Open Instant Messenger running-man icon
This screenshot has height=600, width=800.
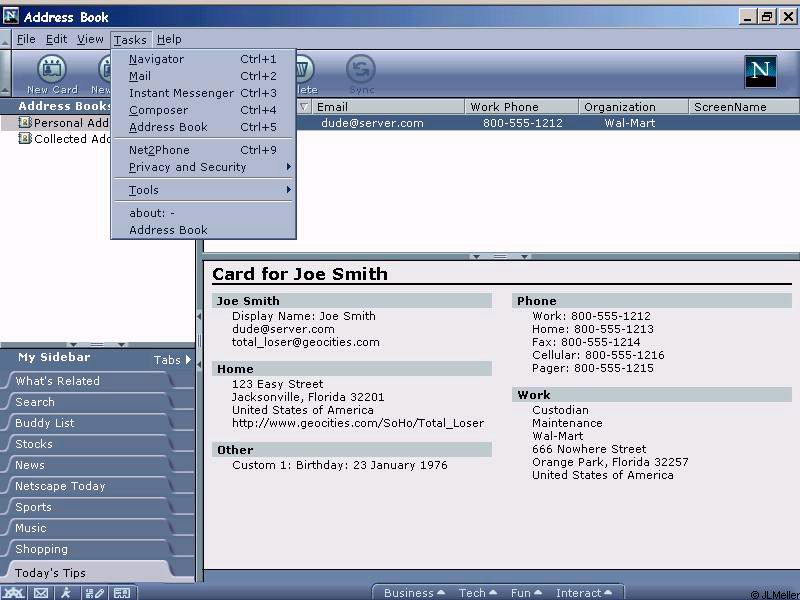[x=66, y=592]
